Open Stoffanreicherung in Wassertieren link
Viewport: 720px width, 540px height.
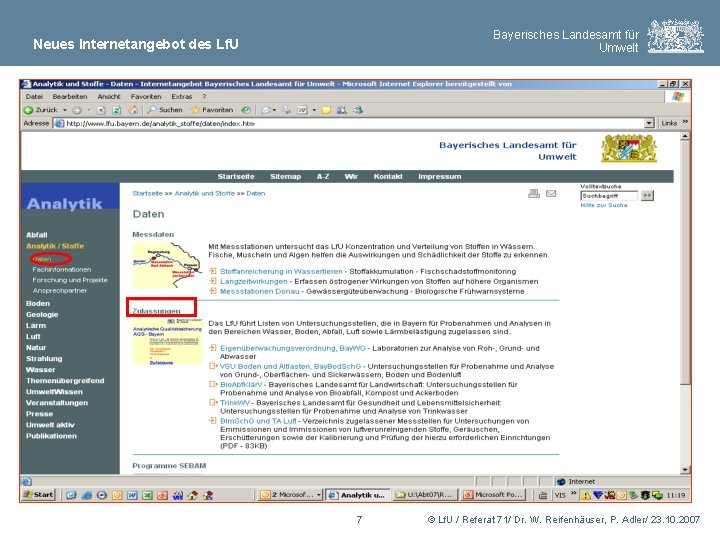[x=281, y=271]
